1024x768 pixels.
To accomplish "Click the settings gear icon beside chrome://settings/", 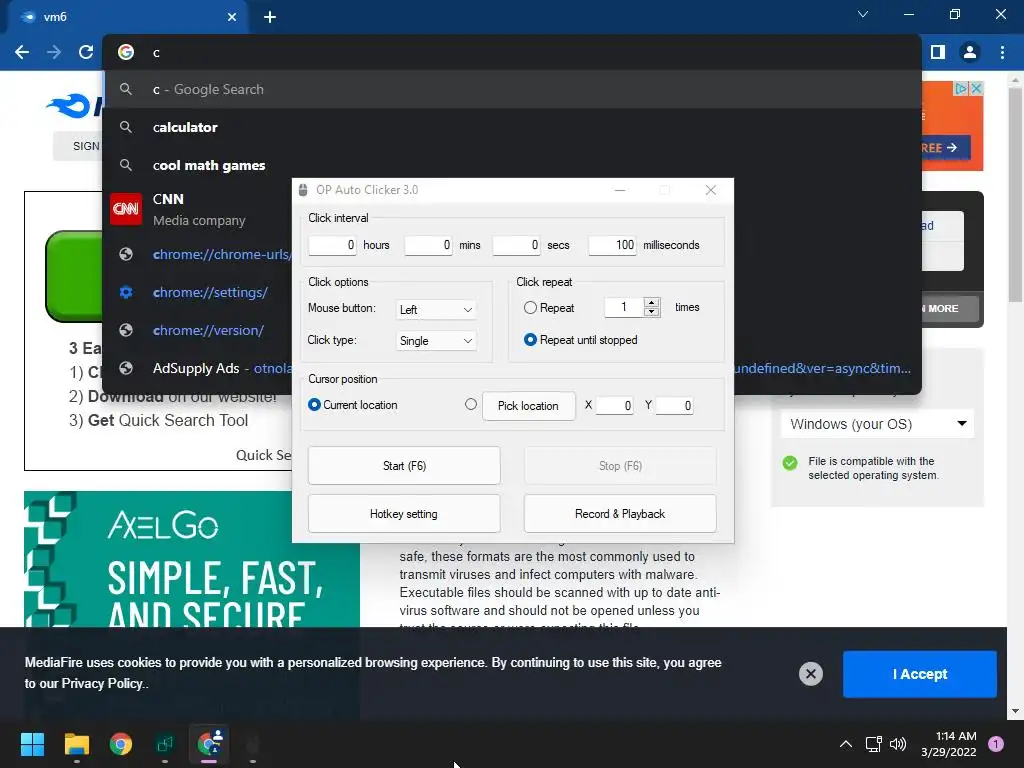I will coord(126,292).
